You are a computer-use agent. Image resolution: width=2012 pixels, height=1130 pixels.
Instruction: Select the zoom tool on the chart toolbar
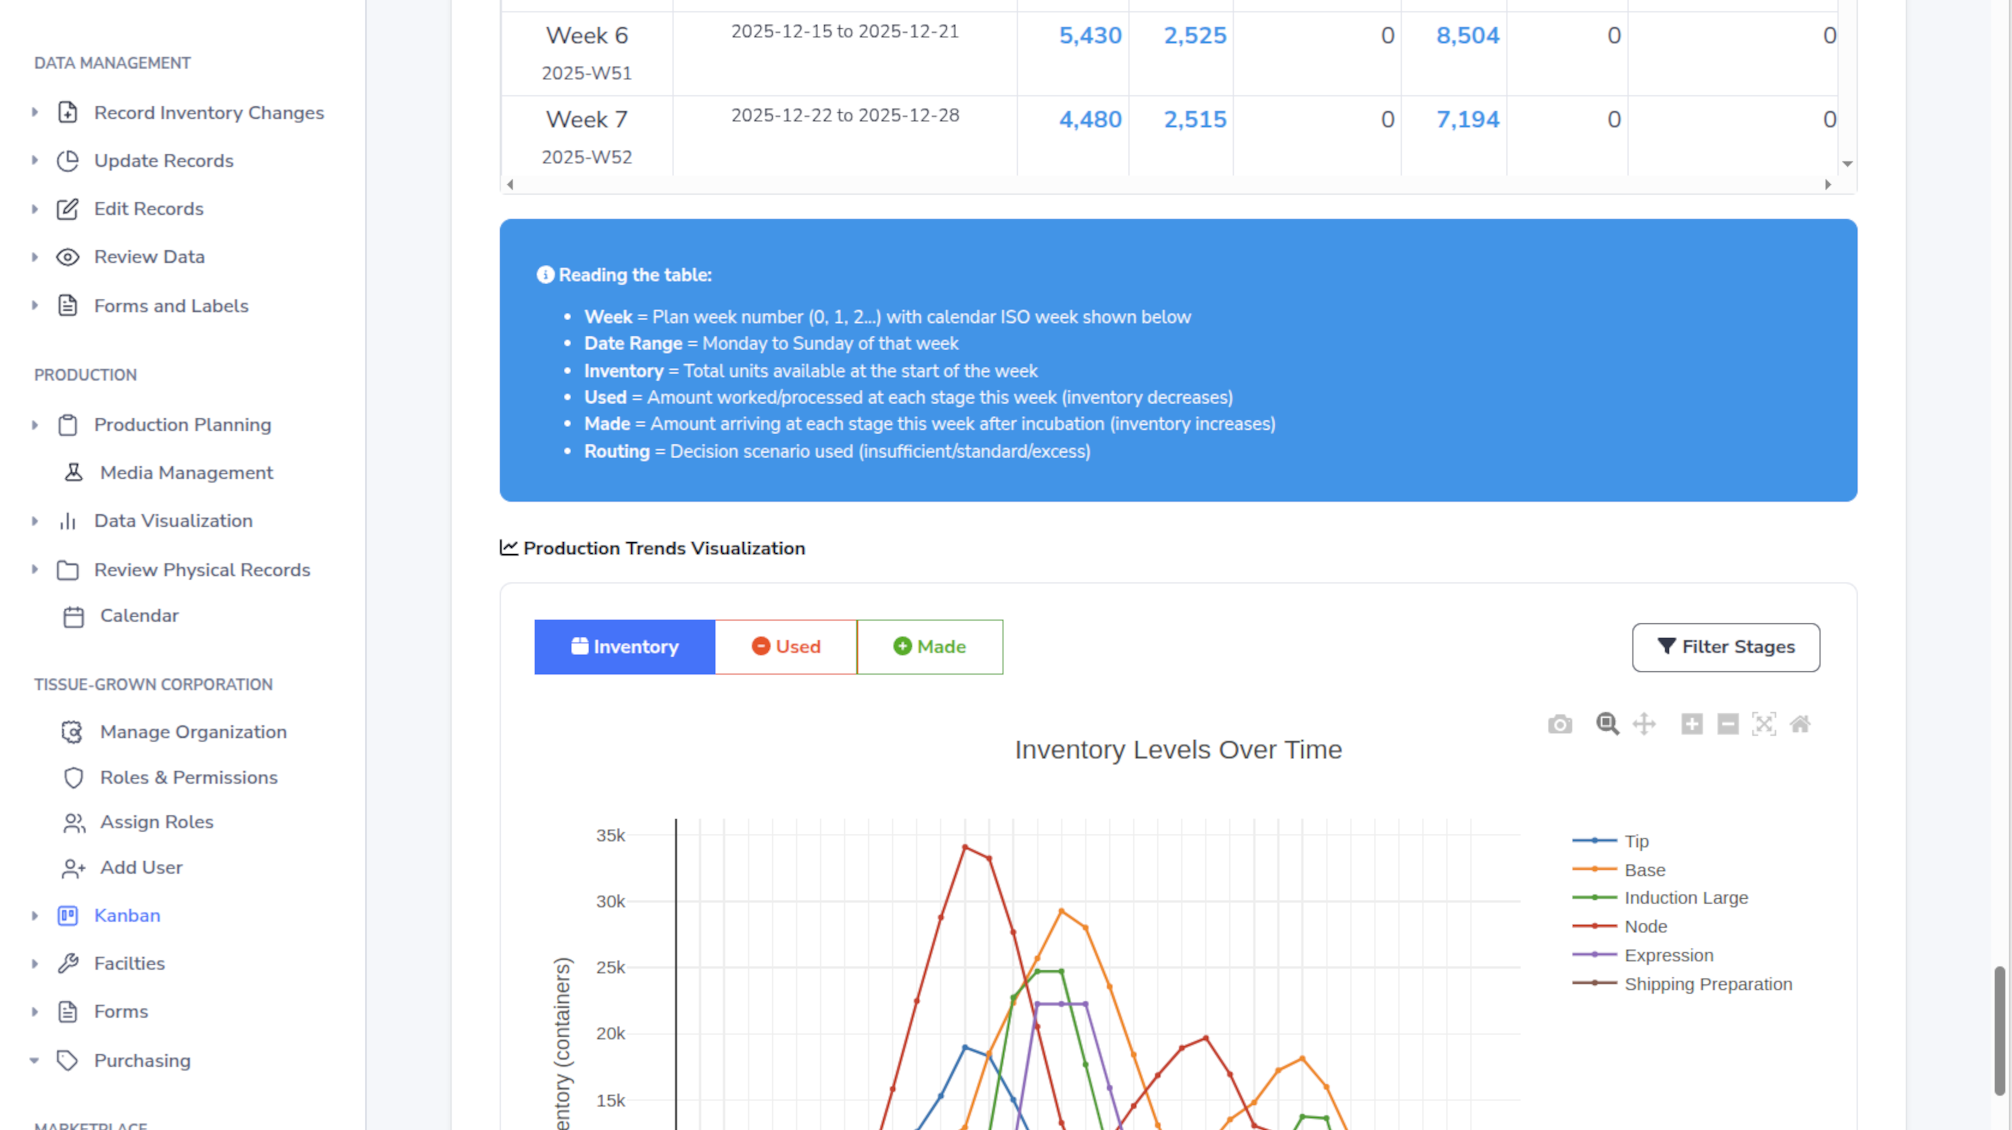[1607, 724]
